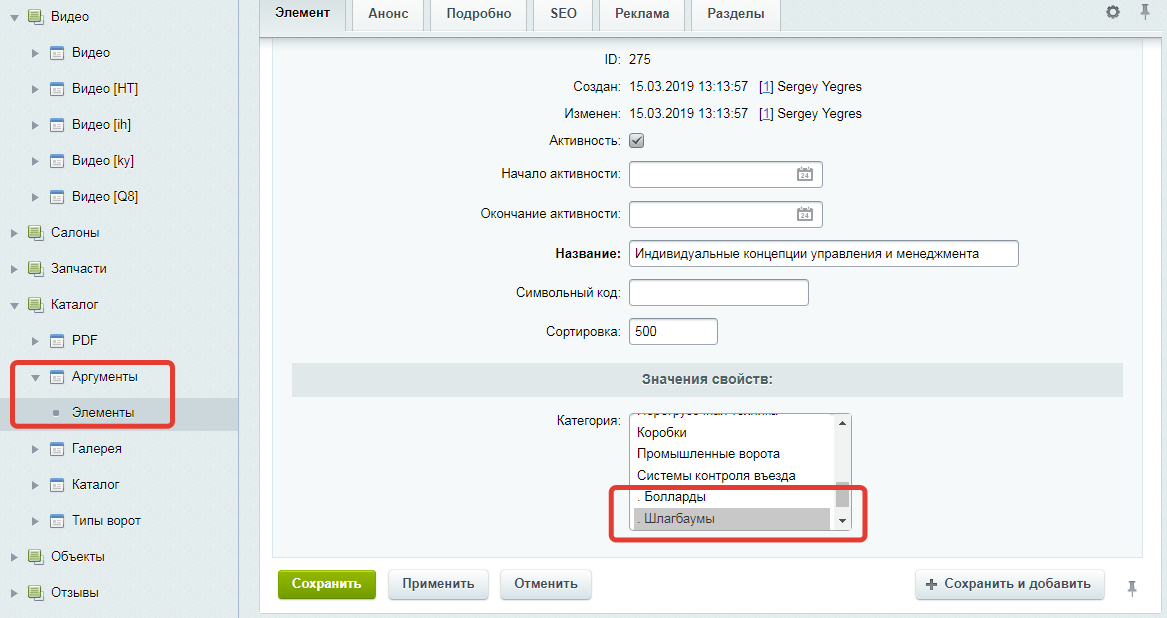Click into the Символьный код field
1167x618 pixels.
(x=718, y=293)
